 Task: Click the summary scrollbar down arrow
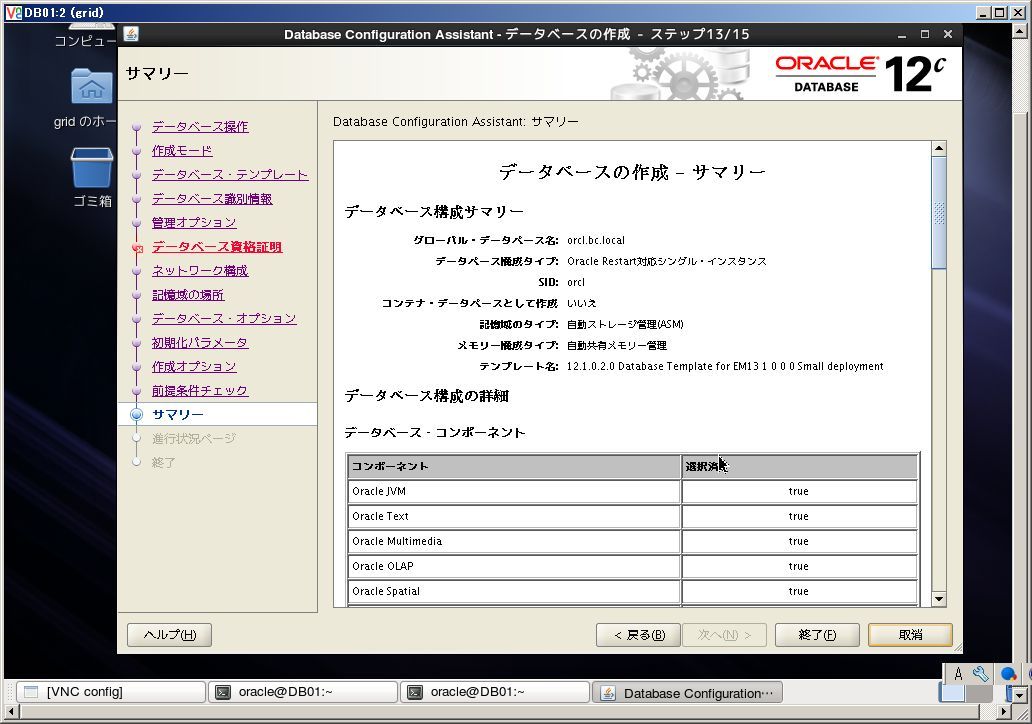pyautogui.click(x=939, y=599)
